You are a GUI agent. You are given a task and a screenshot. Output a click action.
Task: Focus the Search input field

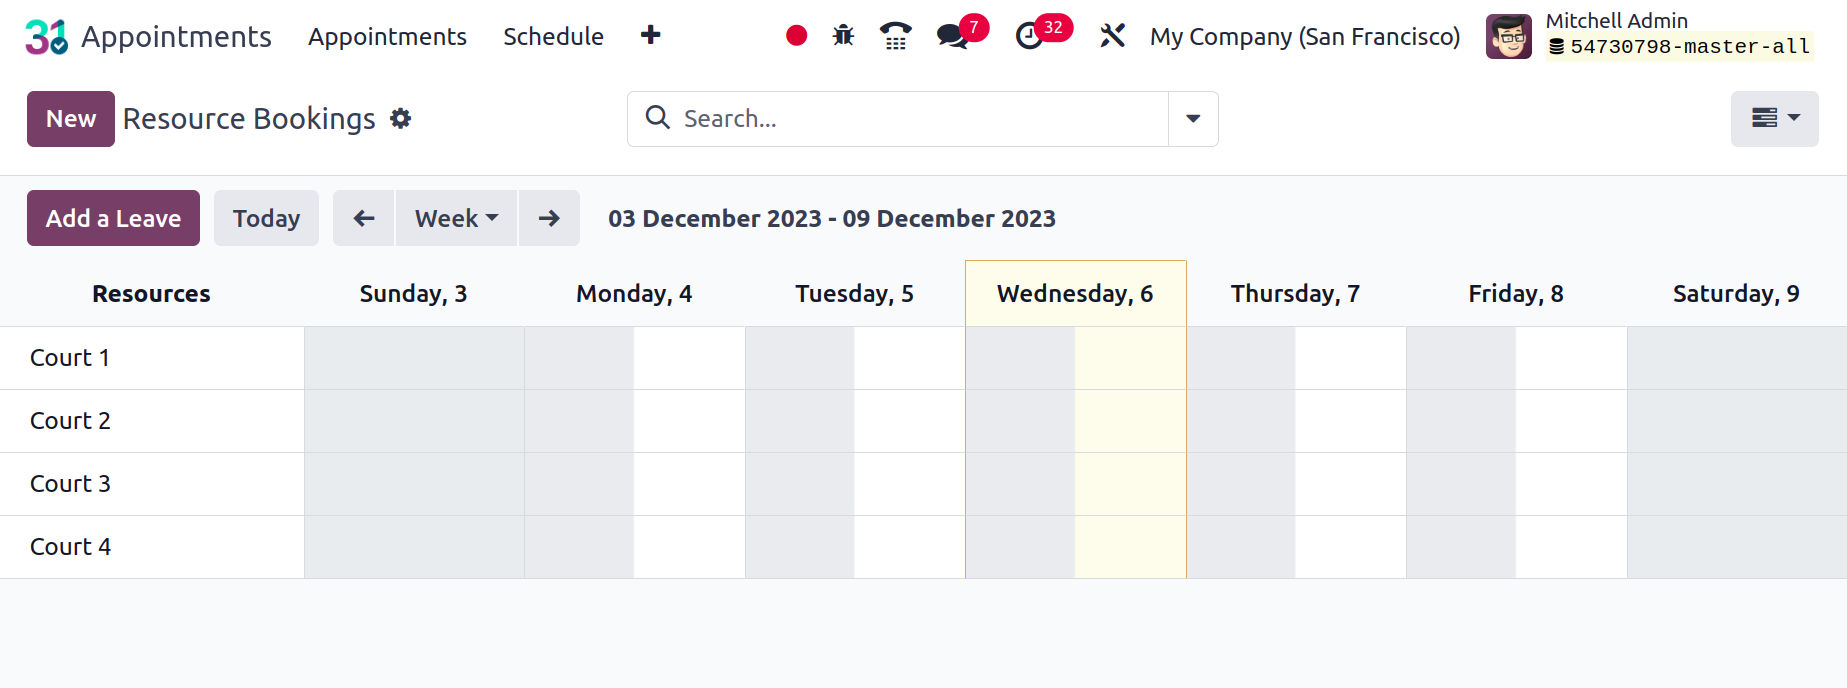920,119
